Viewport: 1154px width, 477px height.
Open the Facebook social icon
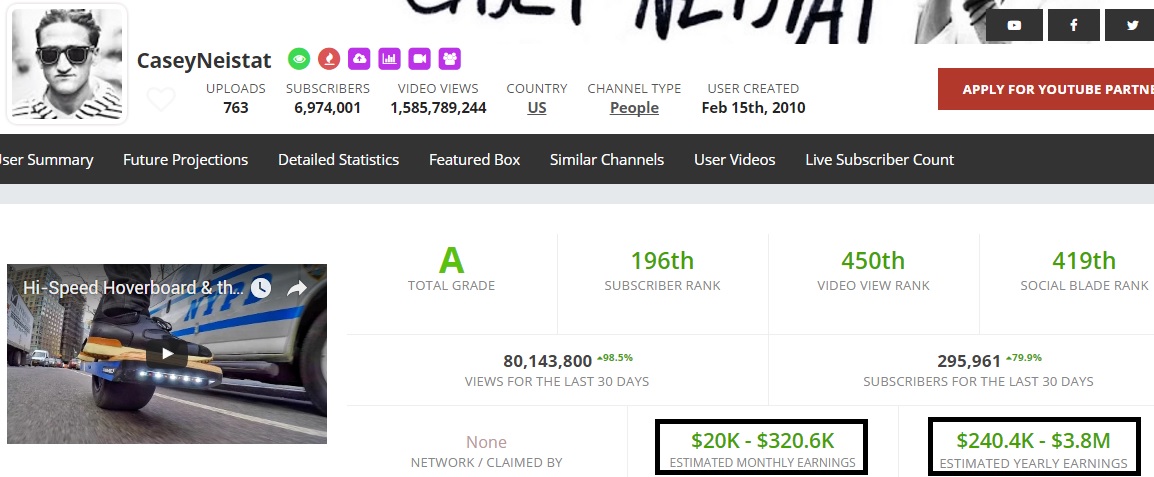point(1073,25)
